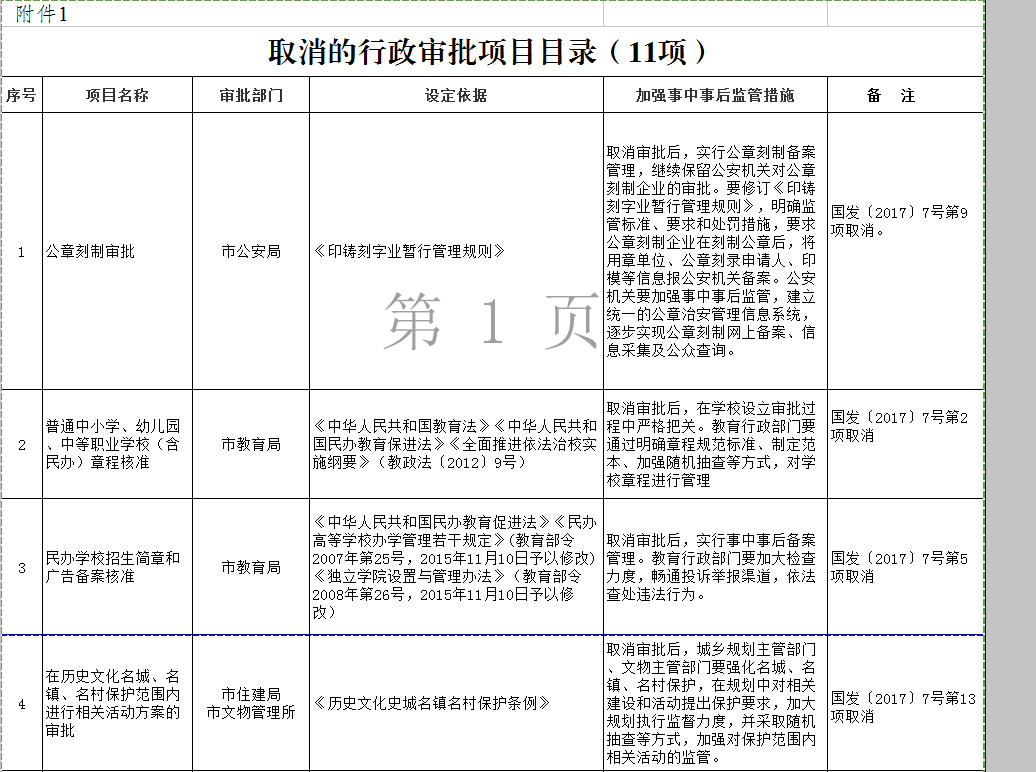This screenshot has height=772, width=1036.
Task: Click the 《历史文化史城名镇名村保护条例》 basis cell
Action: (456, 703)
